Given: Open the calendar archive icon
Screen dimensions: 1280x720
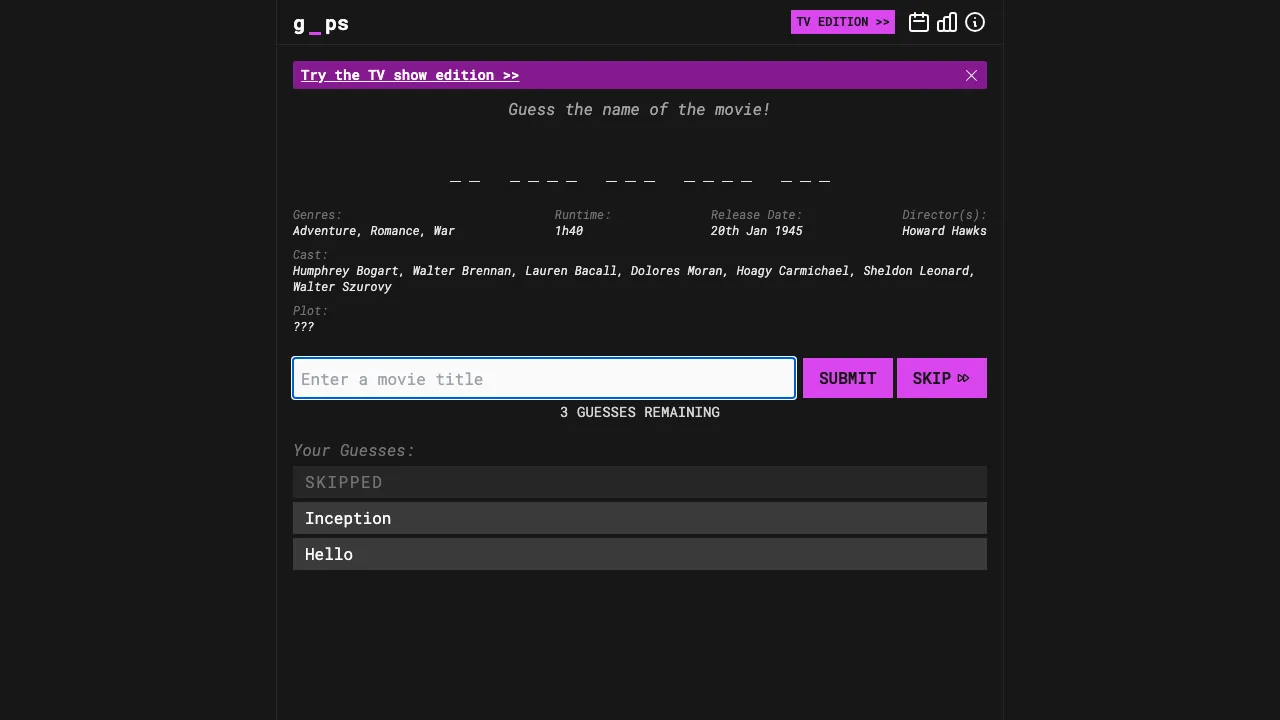Looking at the screenshot, I should pos(919,22).
